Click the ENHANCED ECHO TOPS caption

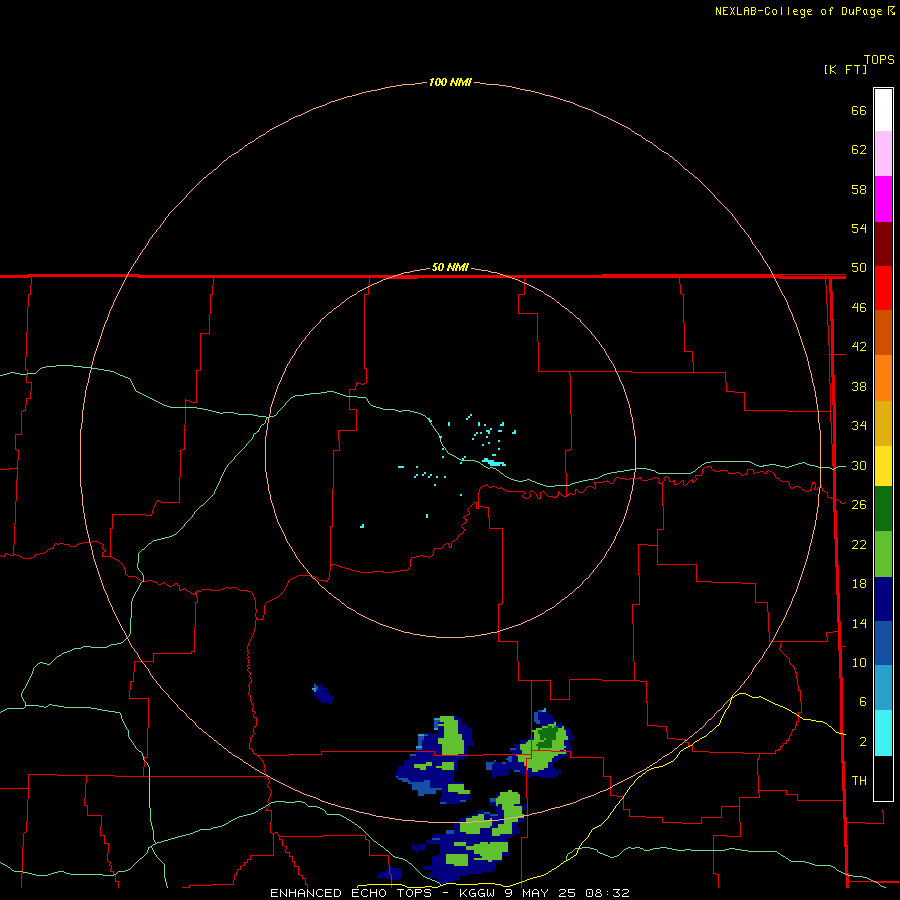(350, 893)
